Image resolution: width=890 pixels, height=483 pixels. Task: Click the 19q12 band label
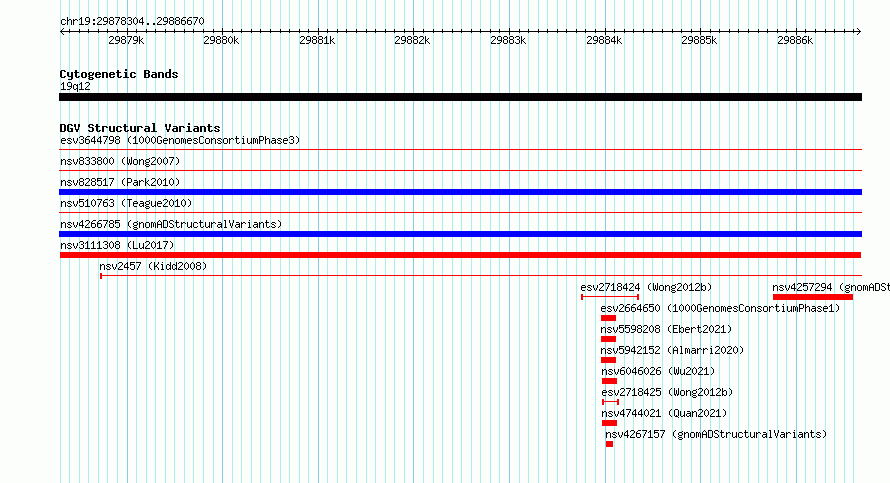pos(75,86)
